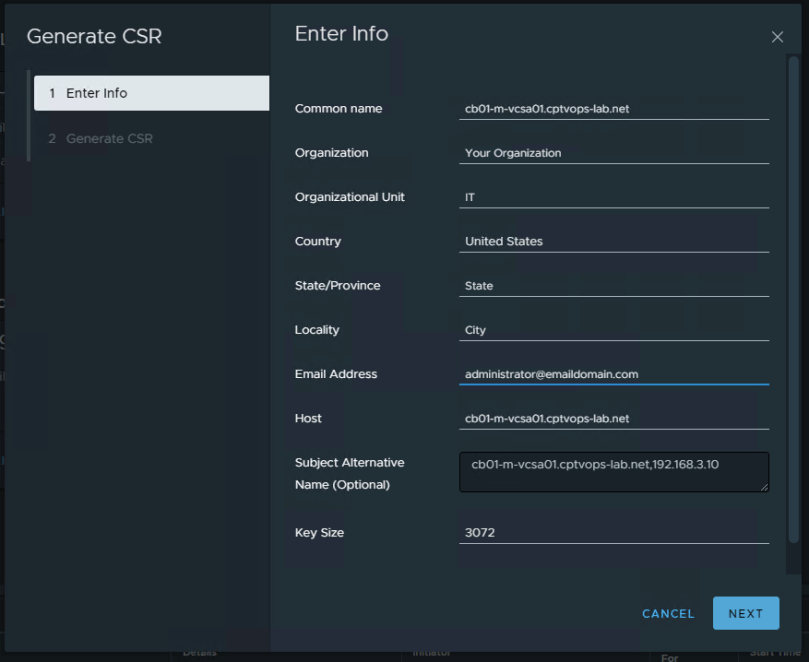Open the Country selector showing United States
Viewport: 809px width, 662px height.
613,241
